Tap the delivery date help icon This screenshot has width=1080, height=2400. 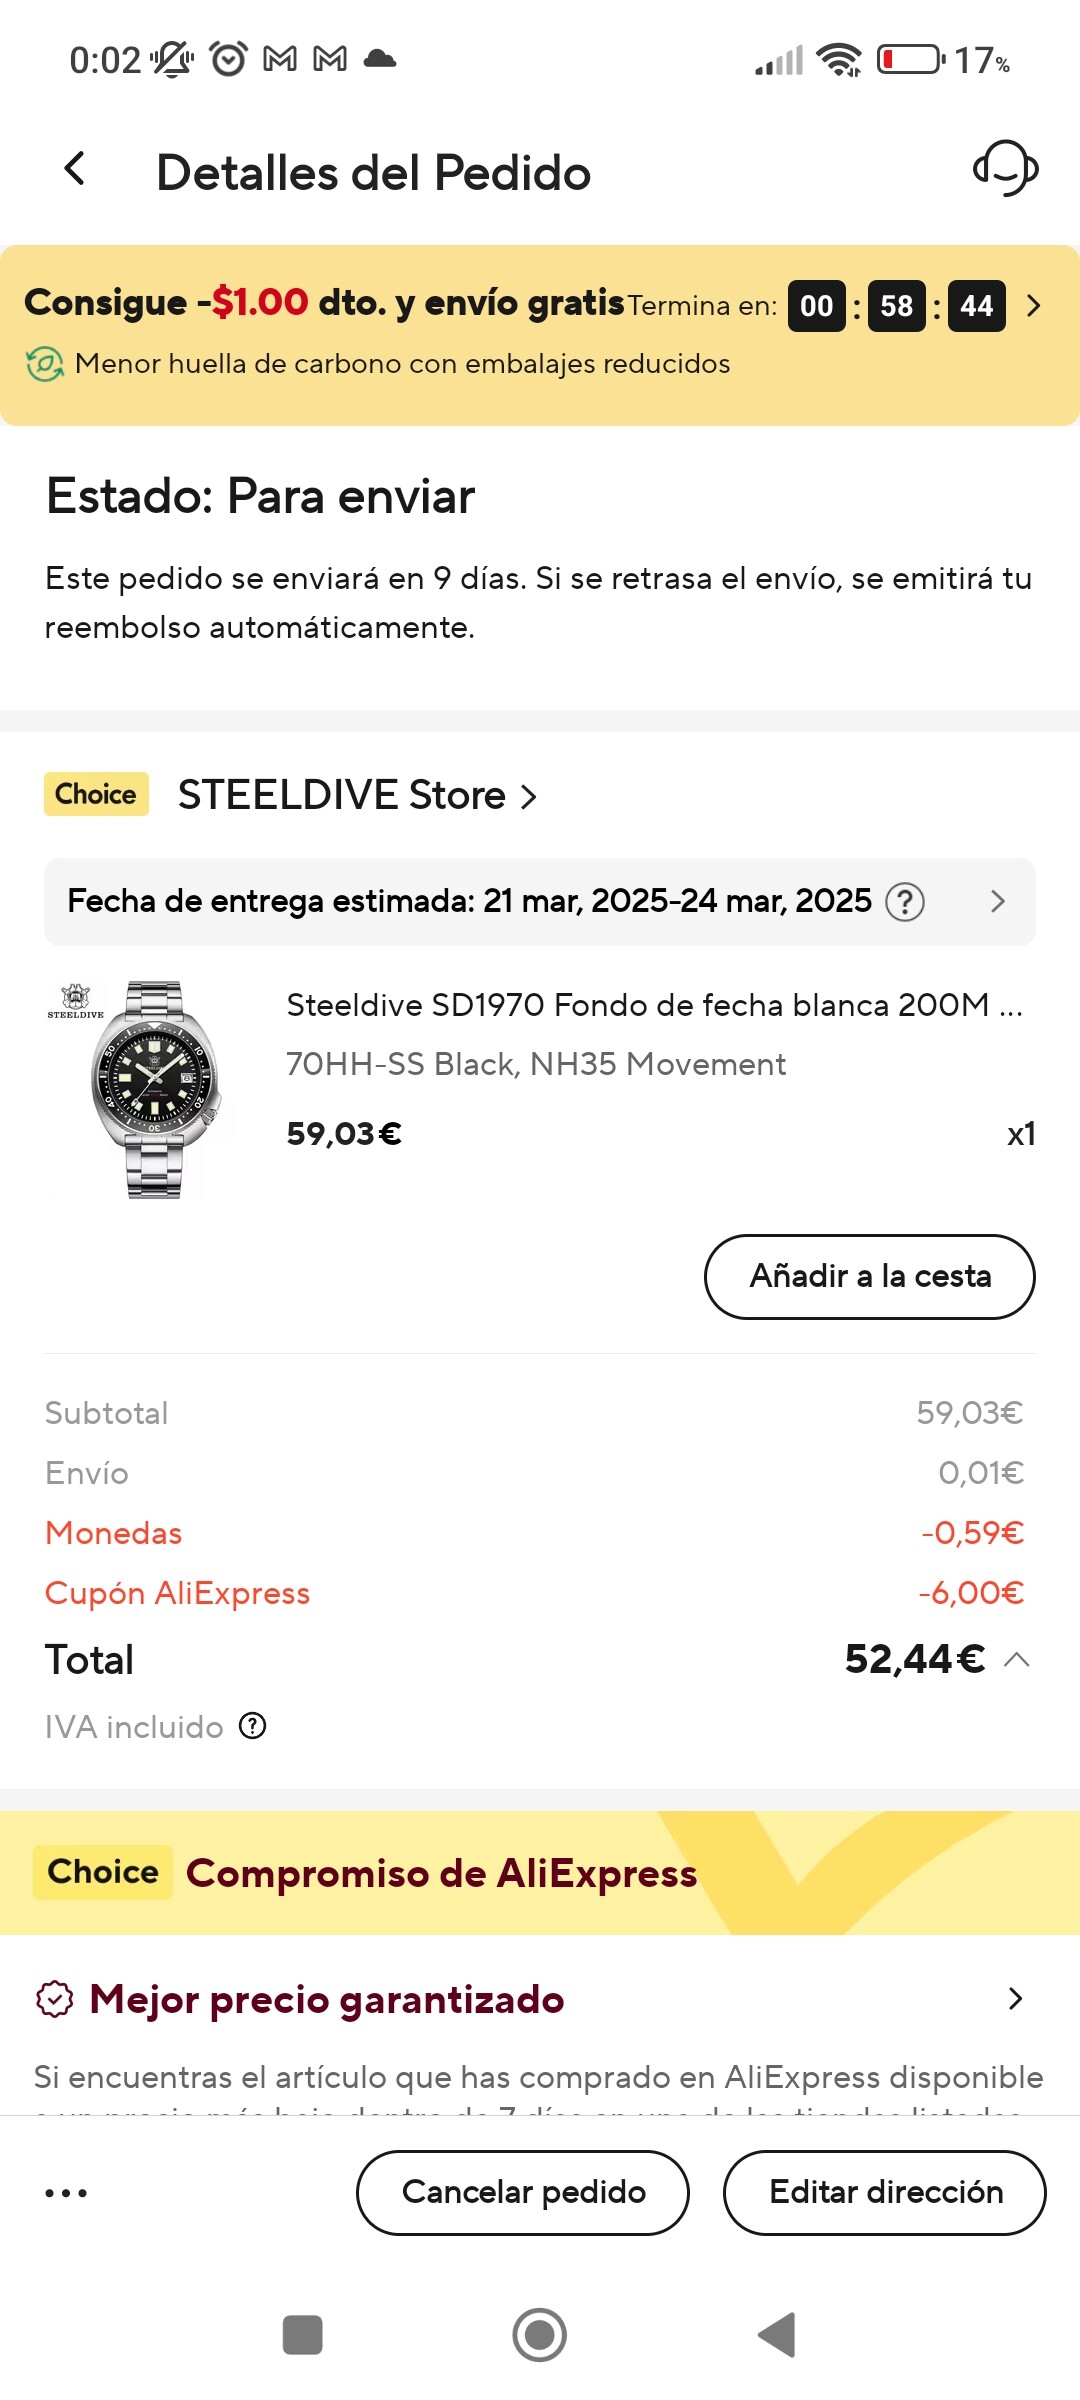pos(905,902)
